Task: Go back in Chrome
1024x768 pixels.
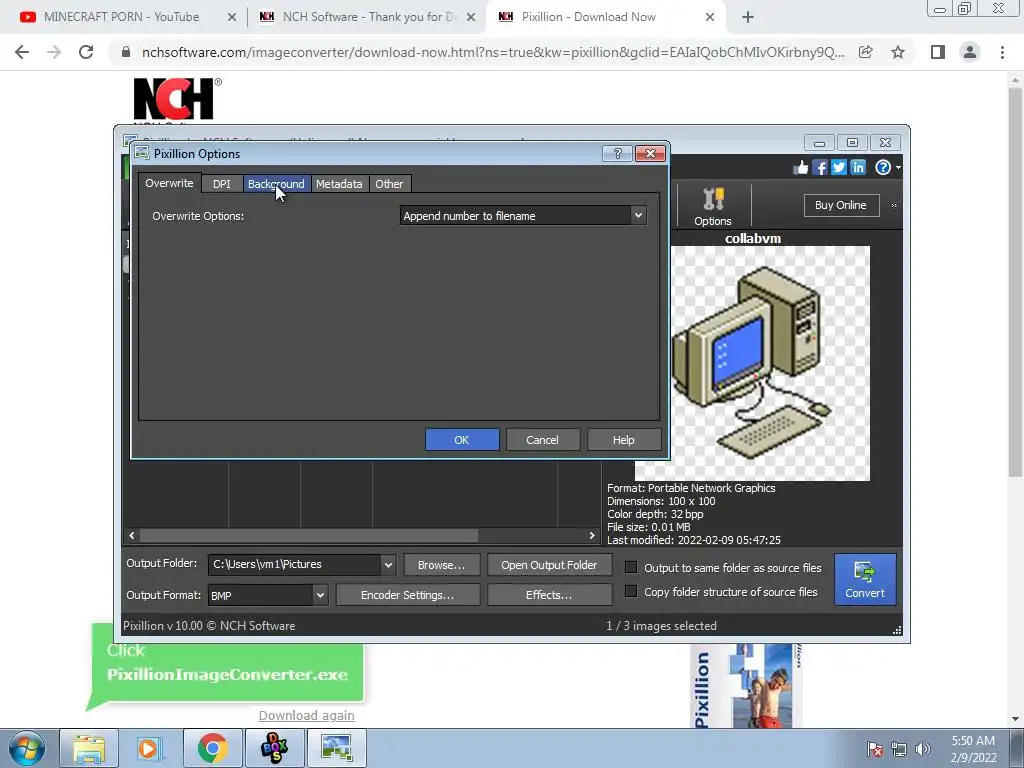Action: coord(22,52)
